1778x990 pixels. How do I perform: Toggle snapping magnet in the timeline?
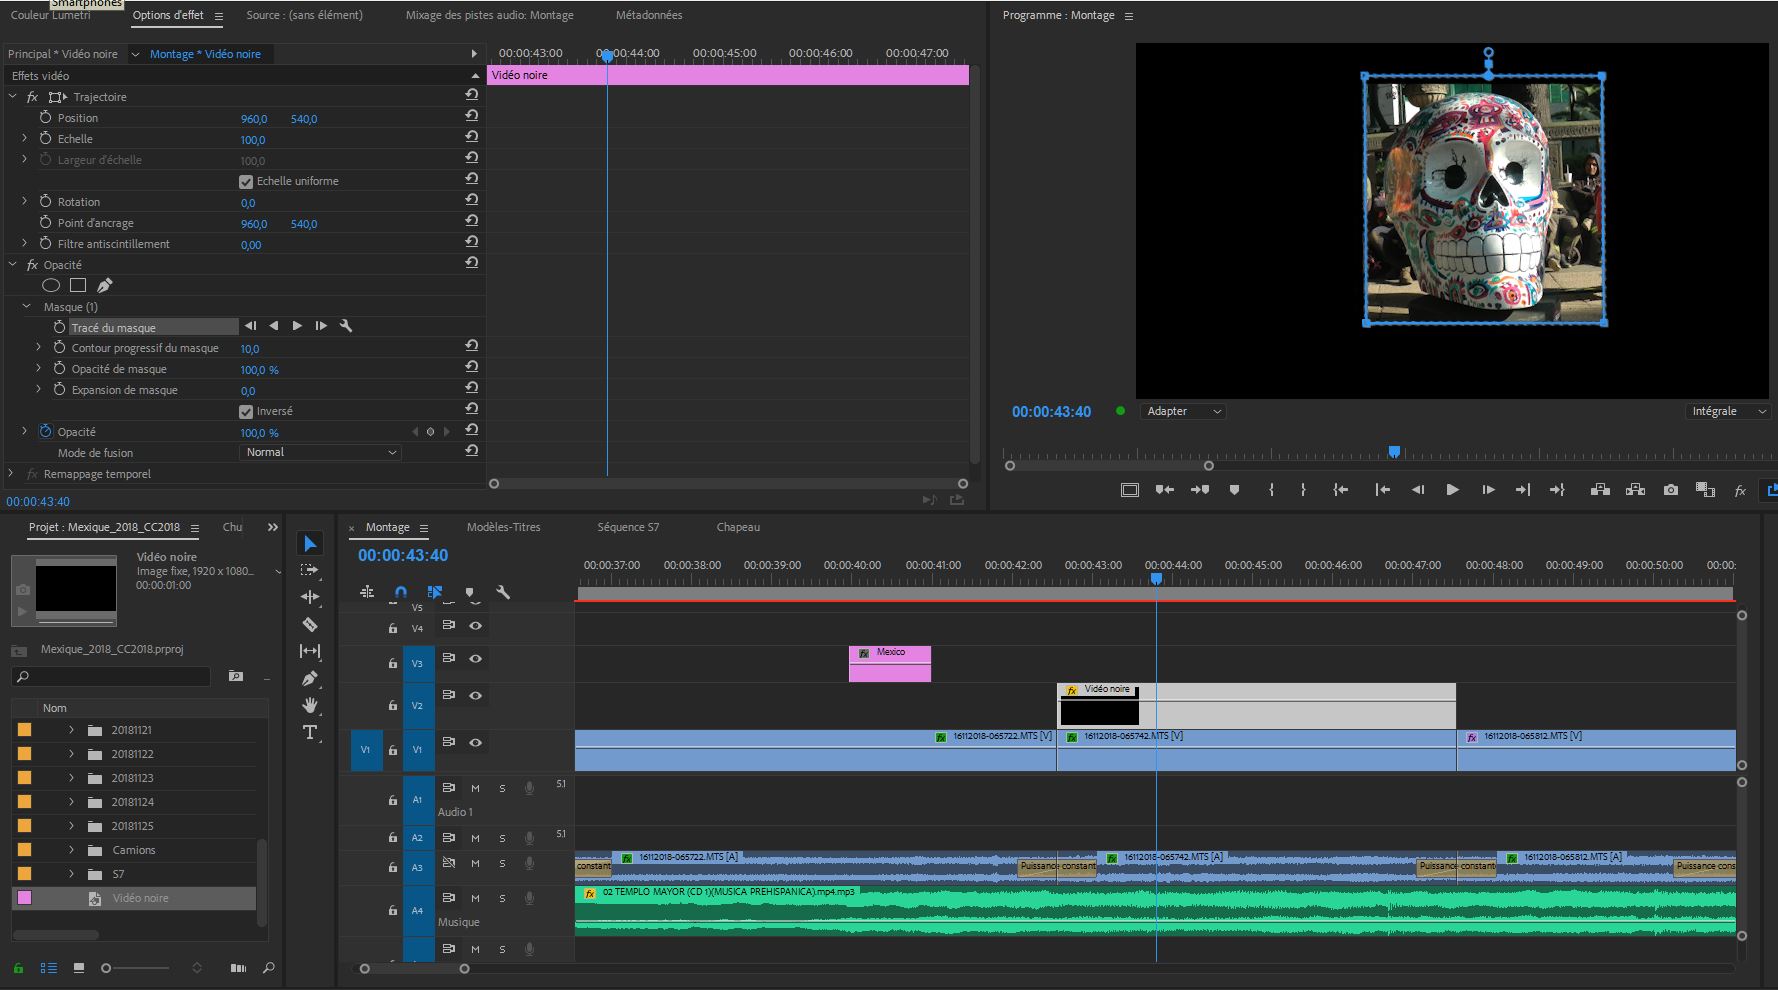(x=401, y=592)
